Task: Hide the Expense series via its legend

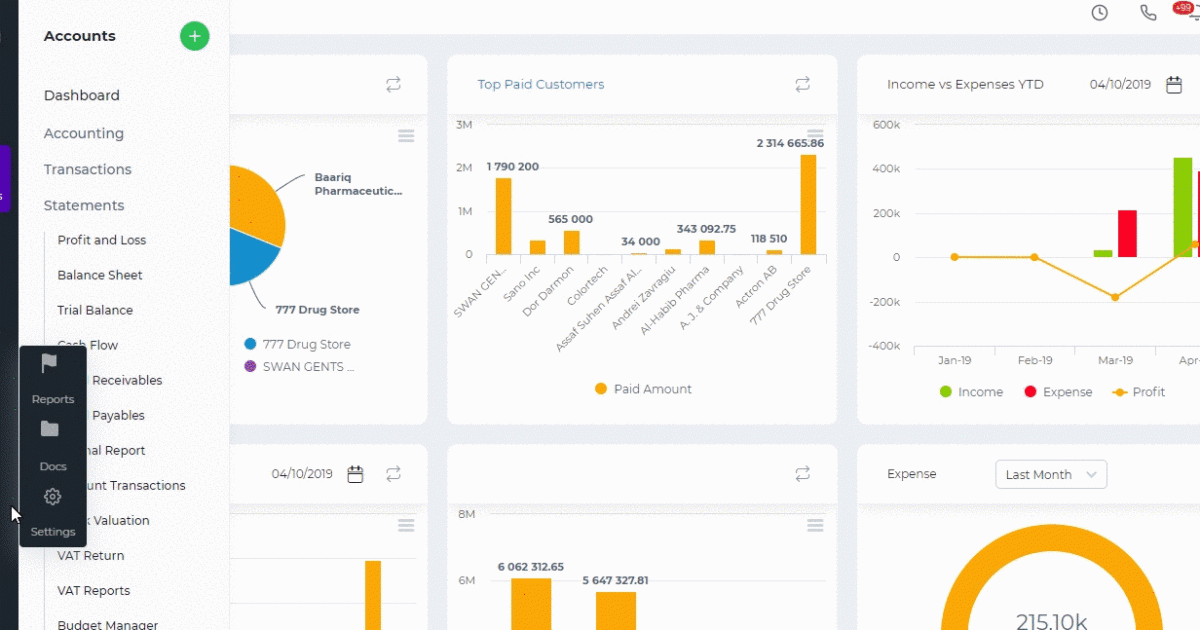Action: [x=1058, y=392]
